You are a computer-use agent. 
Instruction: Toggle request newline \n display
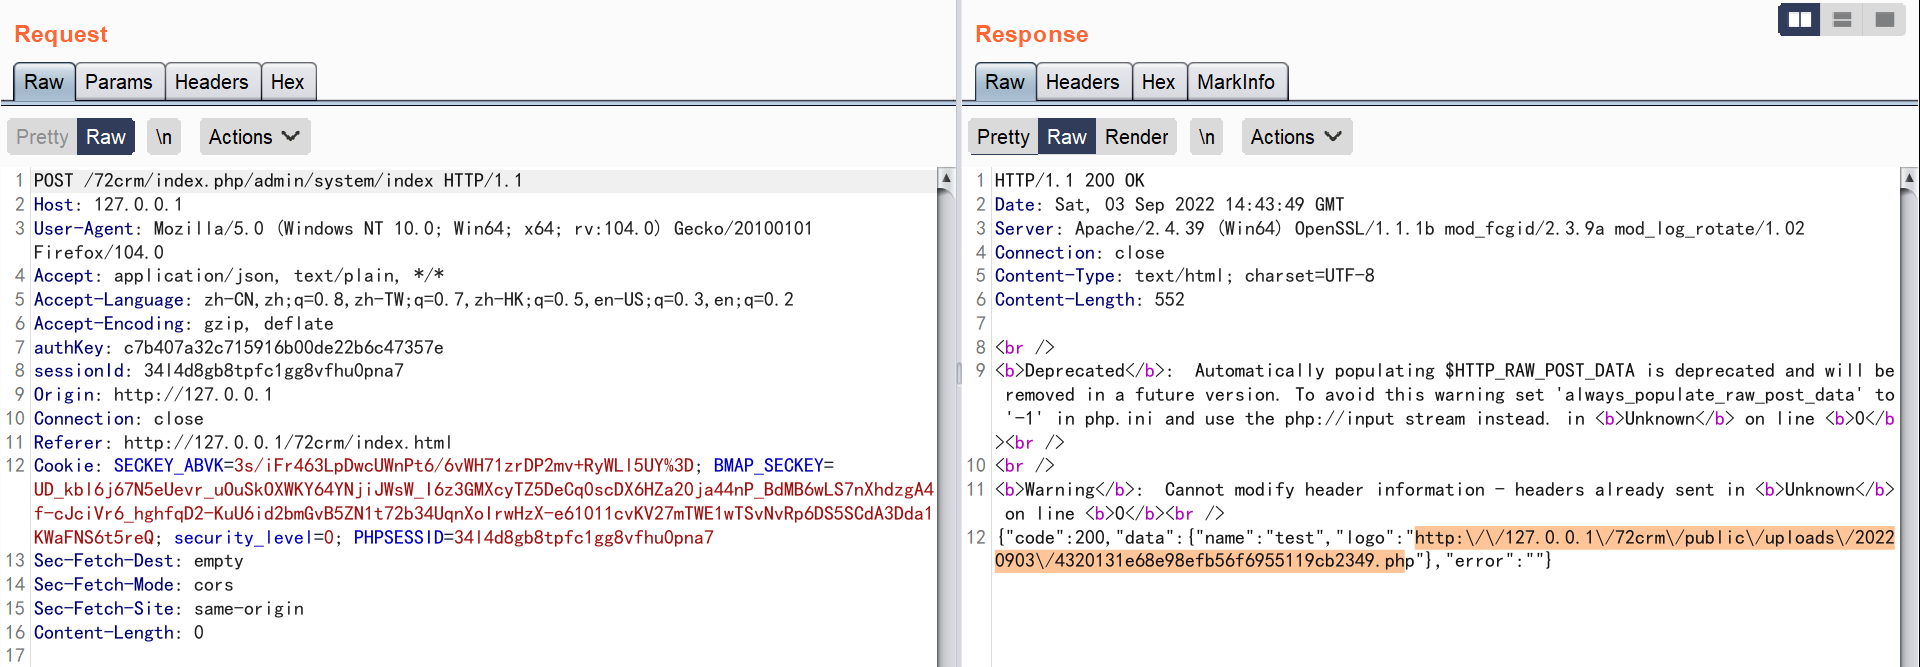click(x=164, y=137)
